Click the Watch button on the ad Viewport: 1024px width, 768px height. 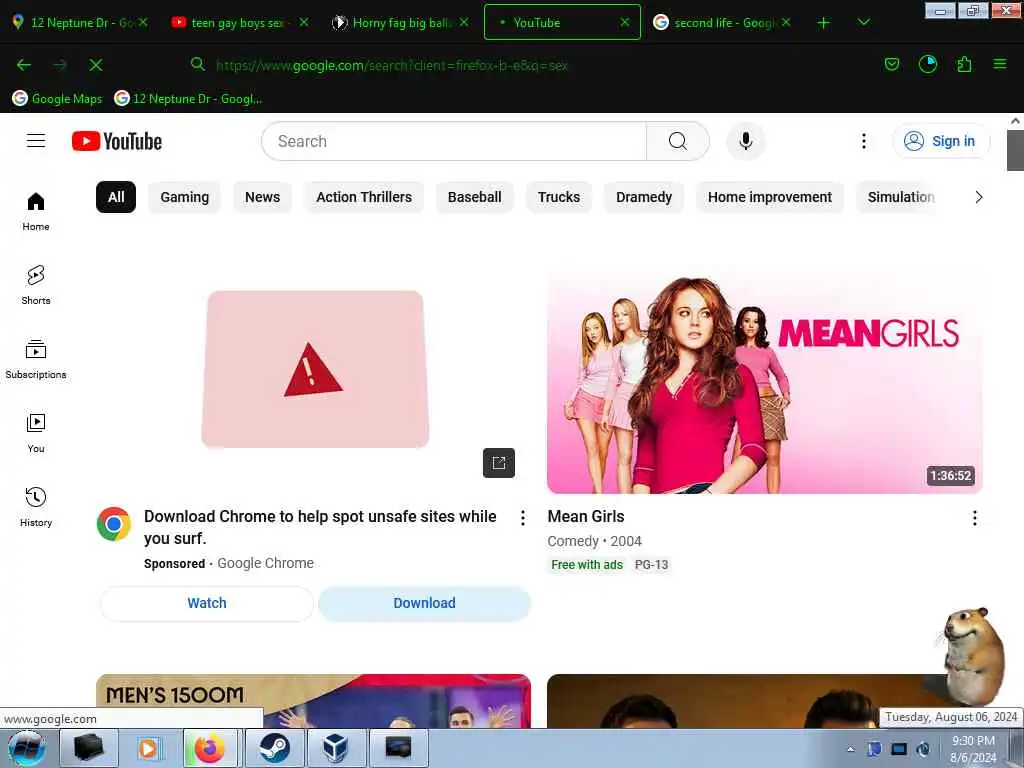(x=206, y=603)
